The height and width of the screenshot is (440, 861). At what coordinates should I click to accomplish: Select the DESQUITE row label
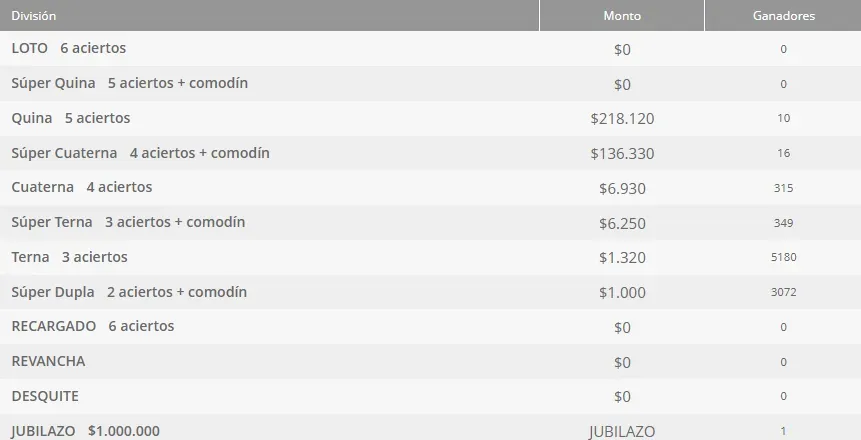tap(45, 396)
